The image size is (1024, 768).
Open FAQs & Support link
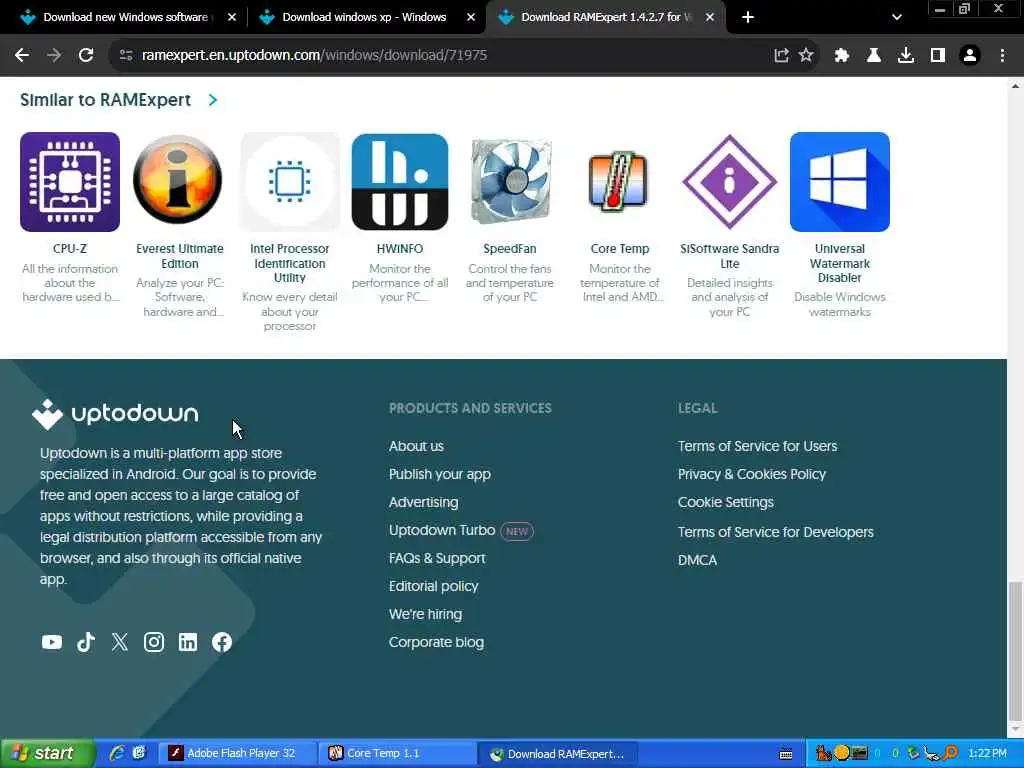pos(437,558)
